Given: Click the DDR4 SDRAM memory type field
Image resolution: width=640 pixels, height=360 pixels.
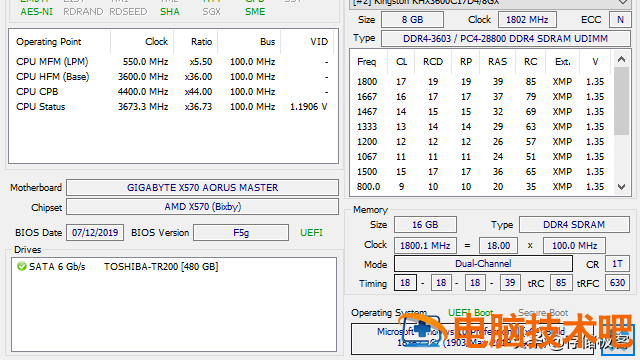Looking at the screenshot, I should (x=574, y=225).
